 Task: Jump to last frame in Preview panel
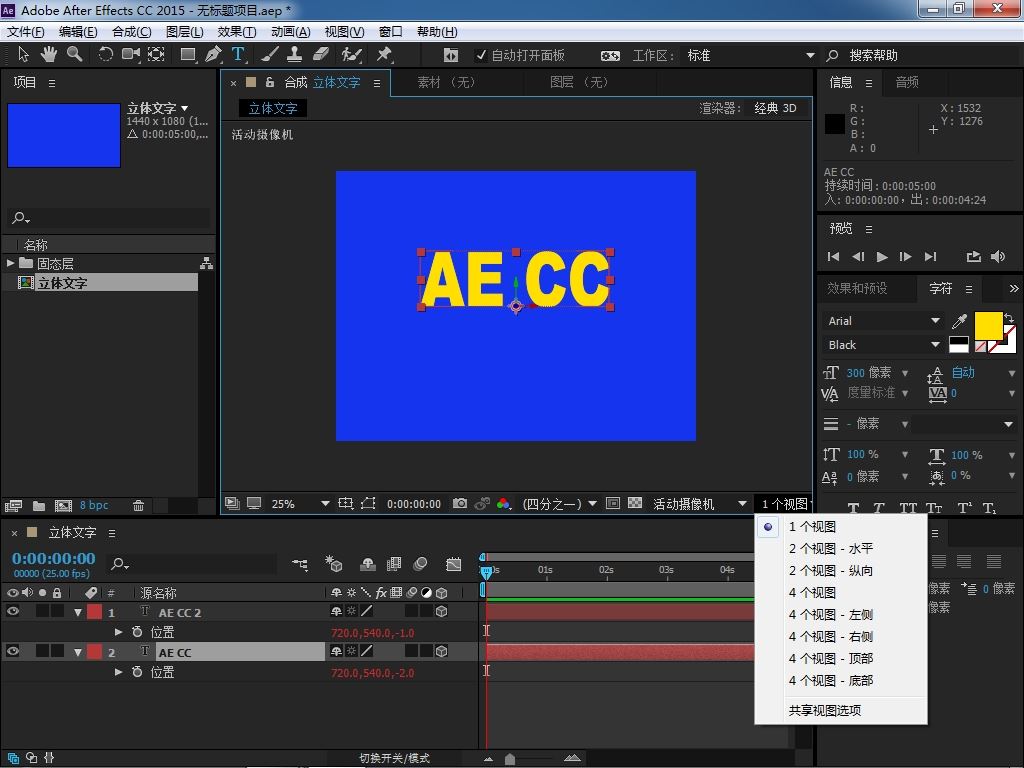pos(931,257)
